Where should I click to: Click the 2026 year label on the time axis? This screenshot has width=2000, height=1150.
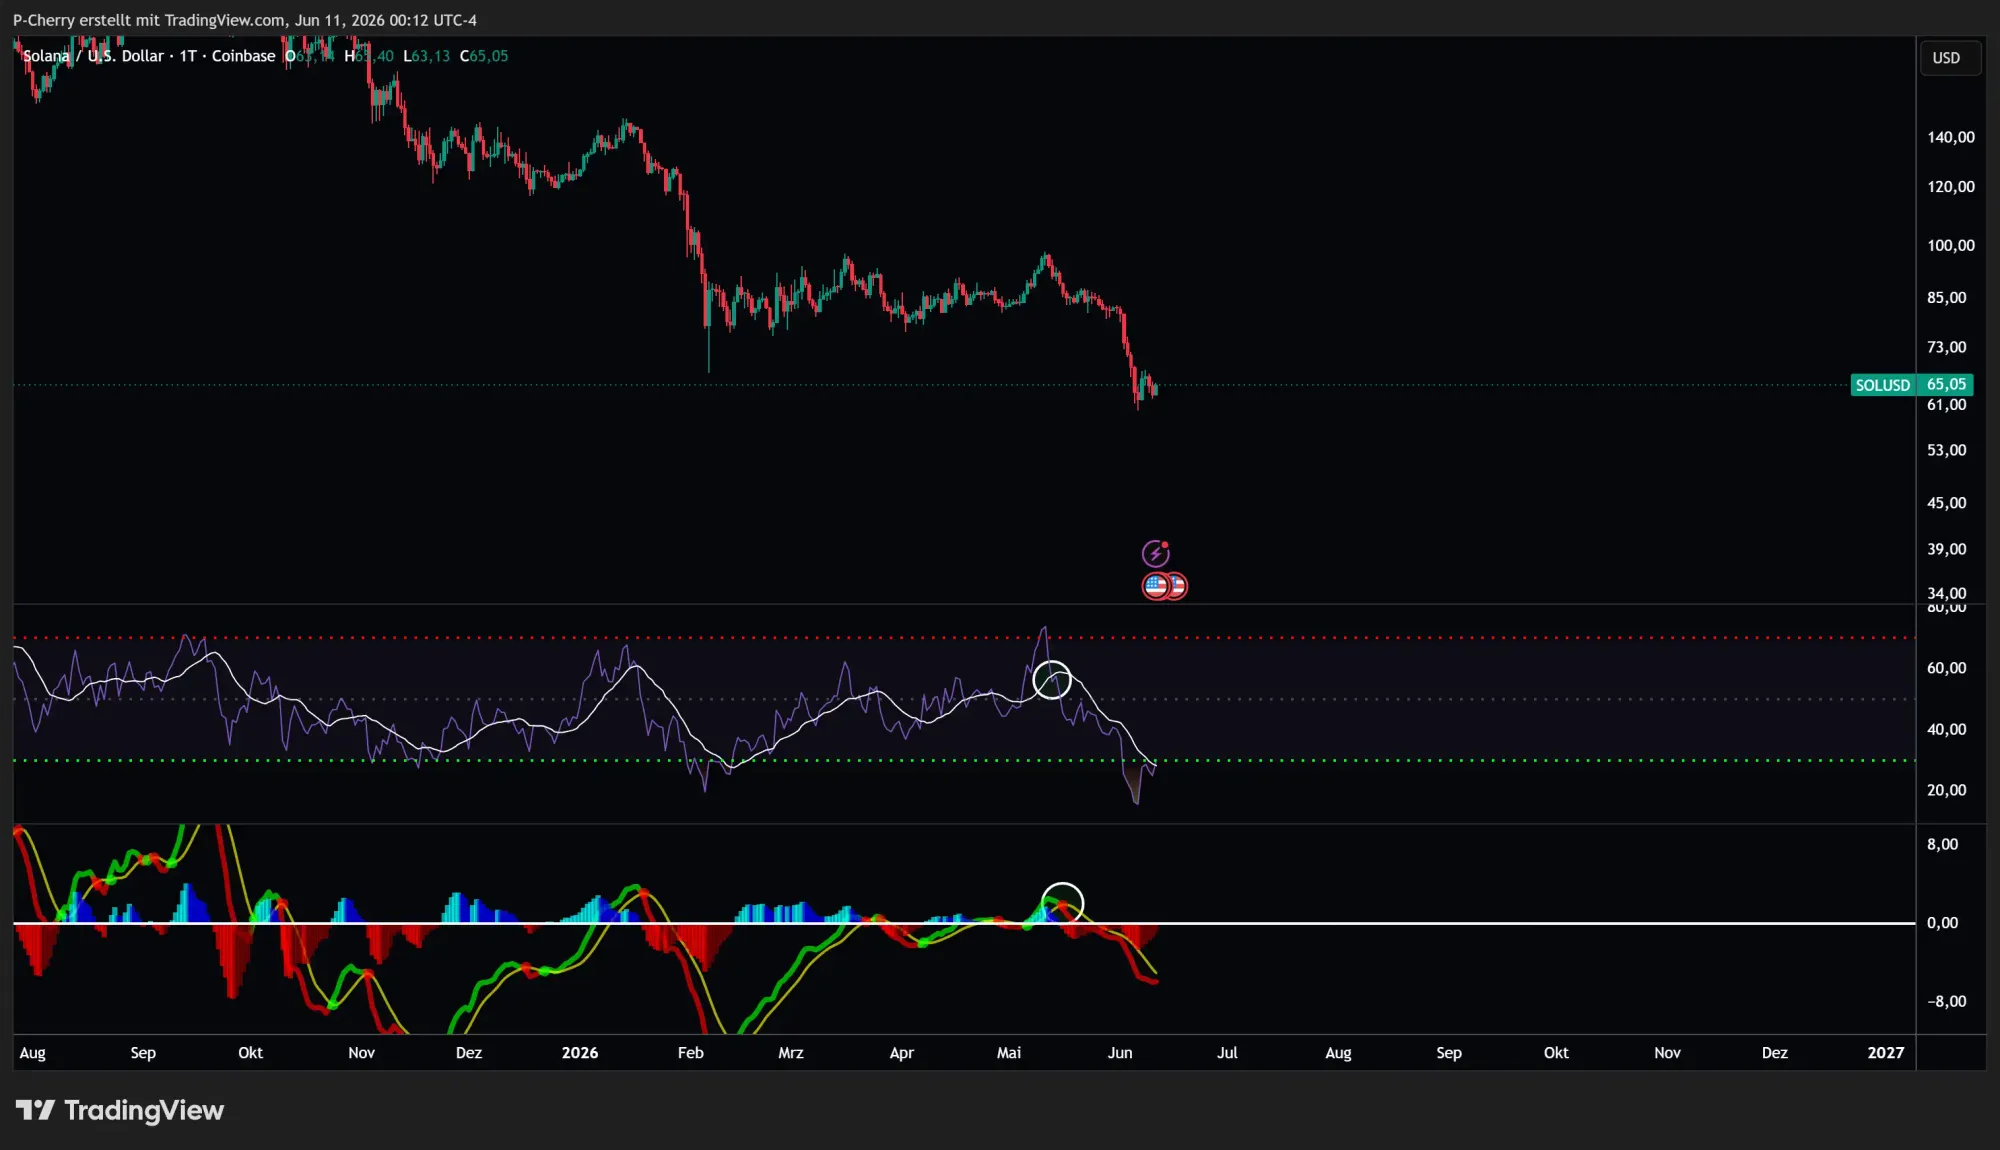[580, 1053]
